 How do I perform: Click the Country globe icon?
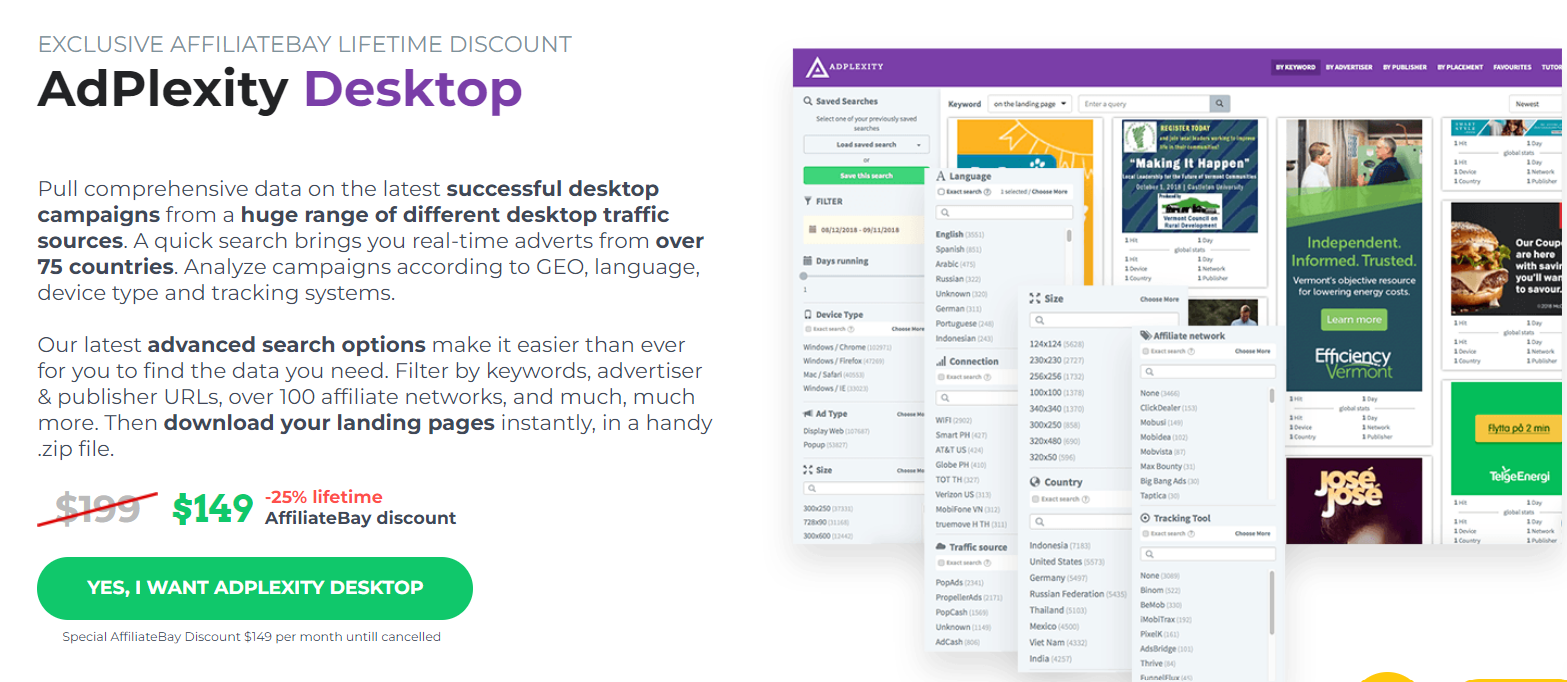(1035, 482)
